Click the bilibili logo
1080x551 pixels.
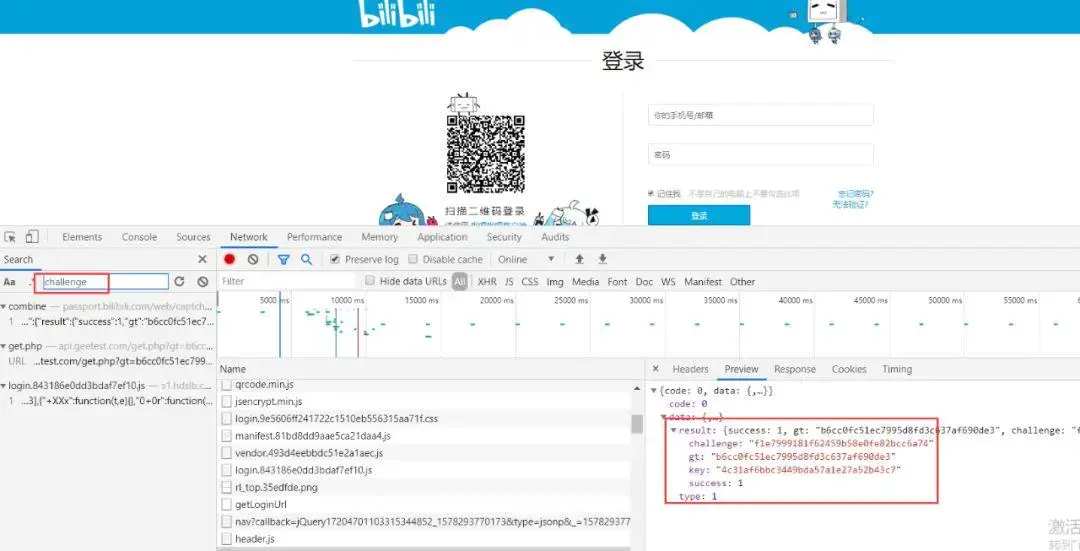[397, 13]
